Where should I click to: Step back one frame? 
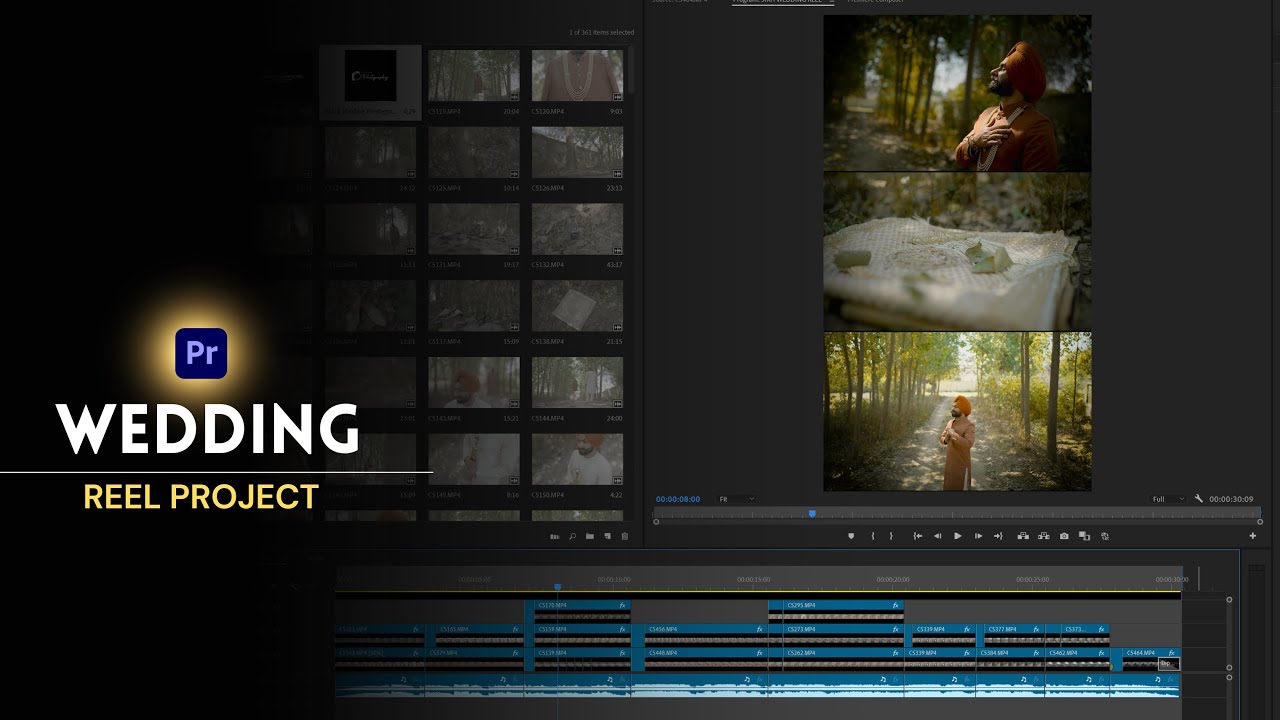938,536
